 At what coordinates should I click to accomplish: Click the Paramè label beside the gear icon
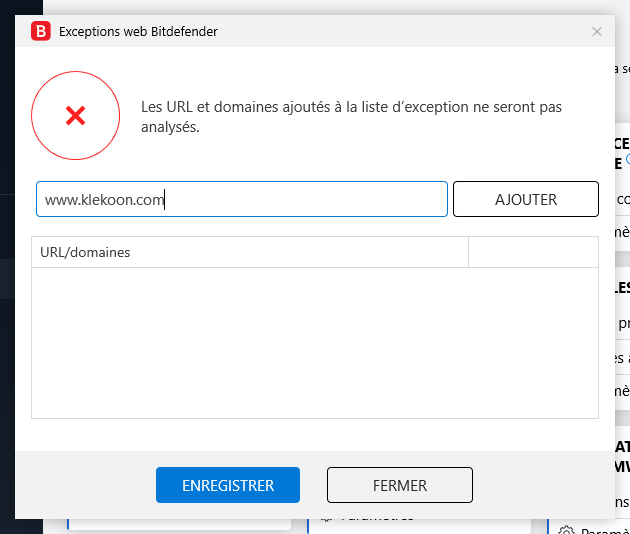(x=605, y=530)
